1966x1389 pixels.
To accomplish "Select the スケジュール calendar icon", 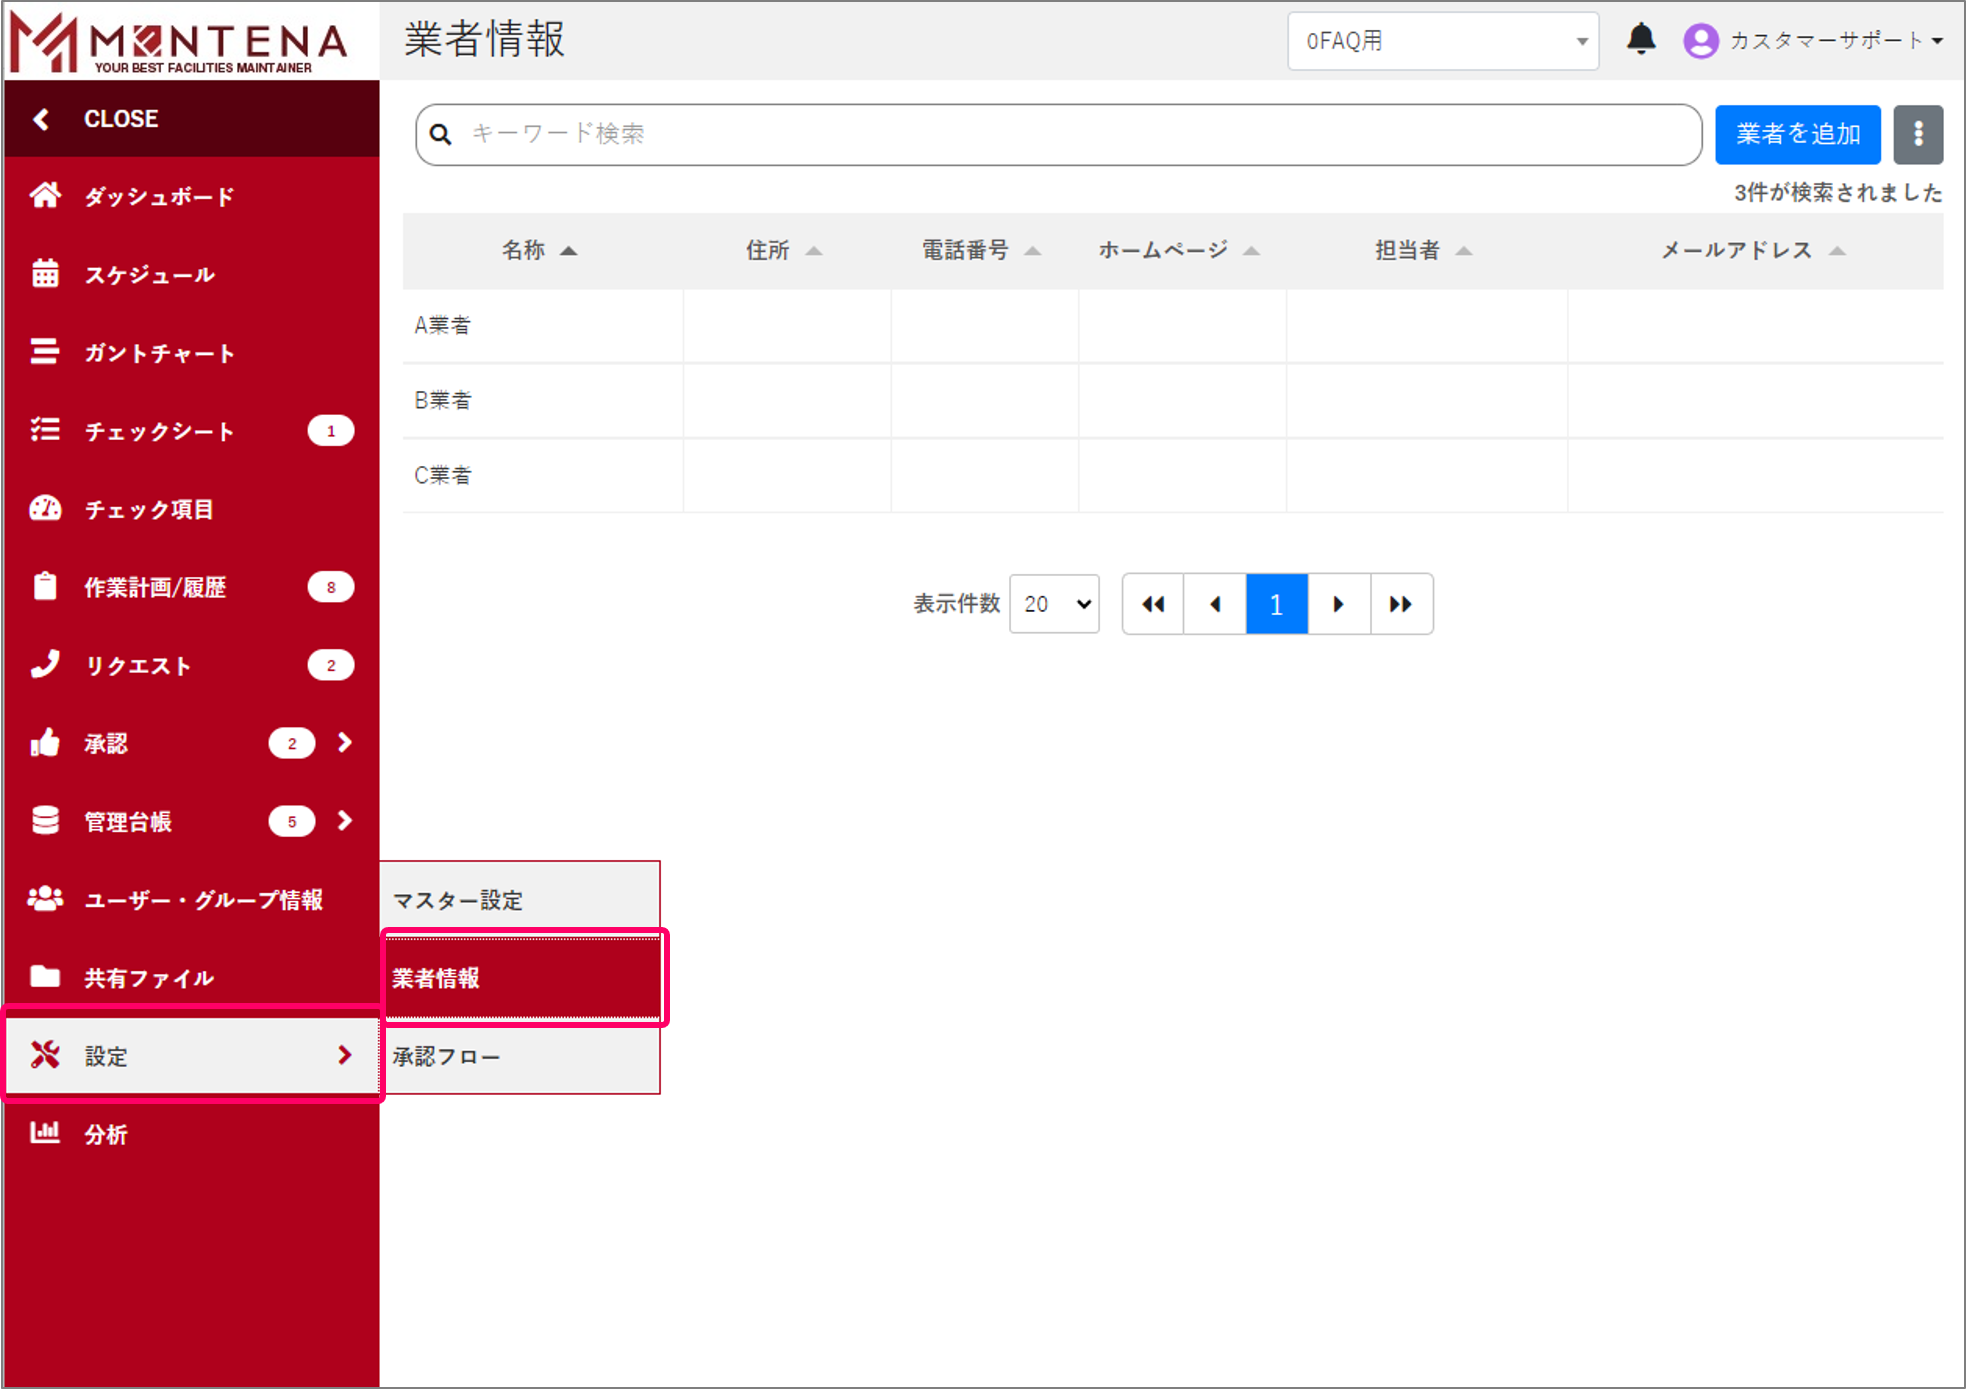I will (x=46, y=274).
